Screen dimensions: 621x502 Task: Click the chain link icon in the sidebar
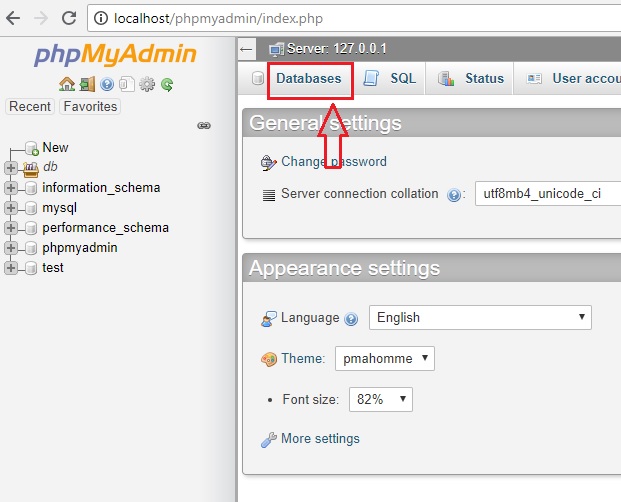coord(204,126)
